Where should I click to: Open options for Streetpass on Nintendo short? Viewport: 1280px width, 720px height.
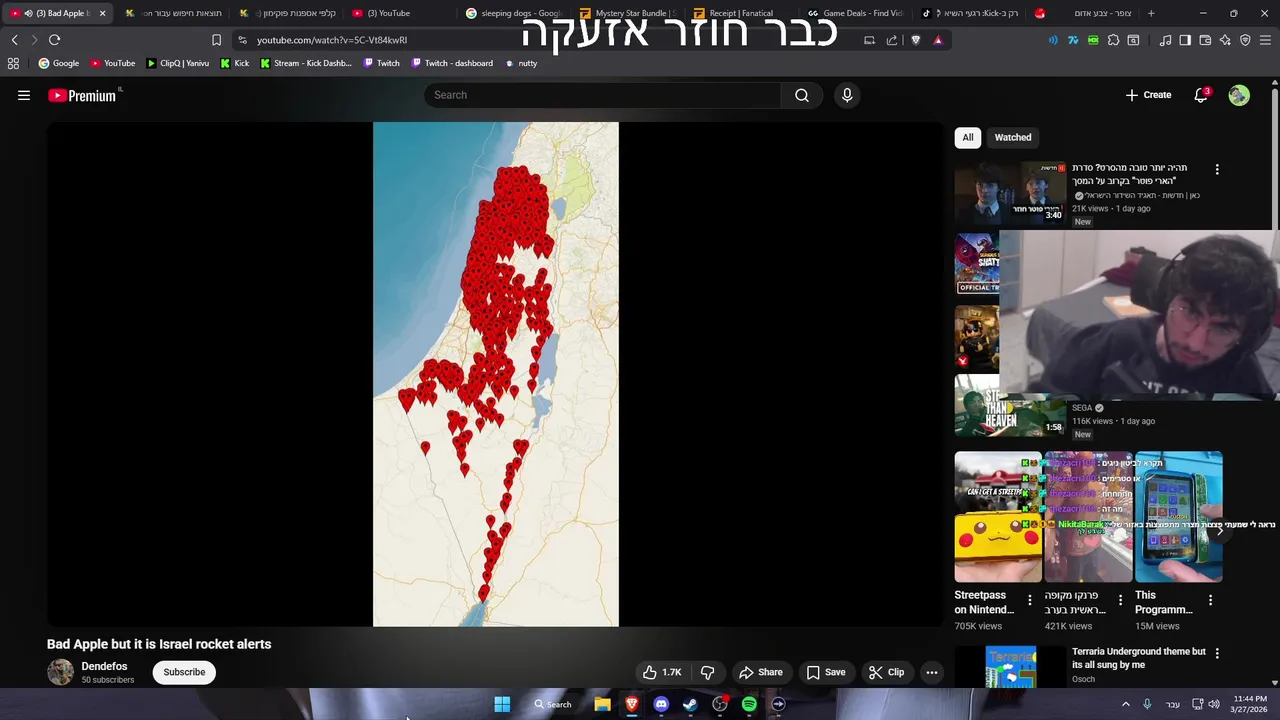tap(1030, 601)
